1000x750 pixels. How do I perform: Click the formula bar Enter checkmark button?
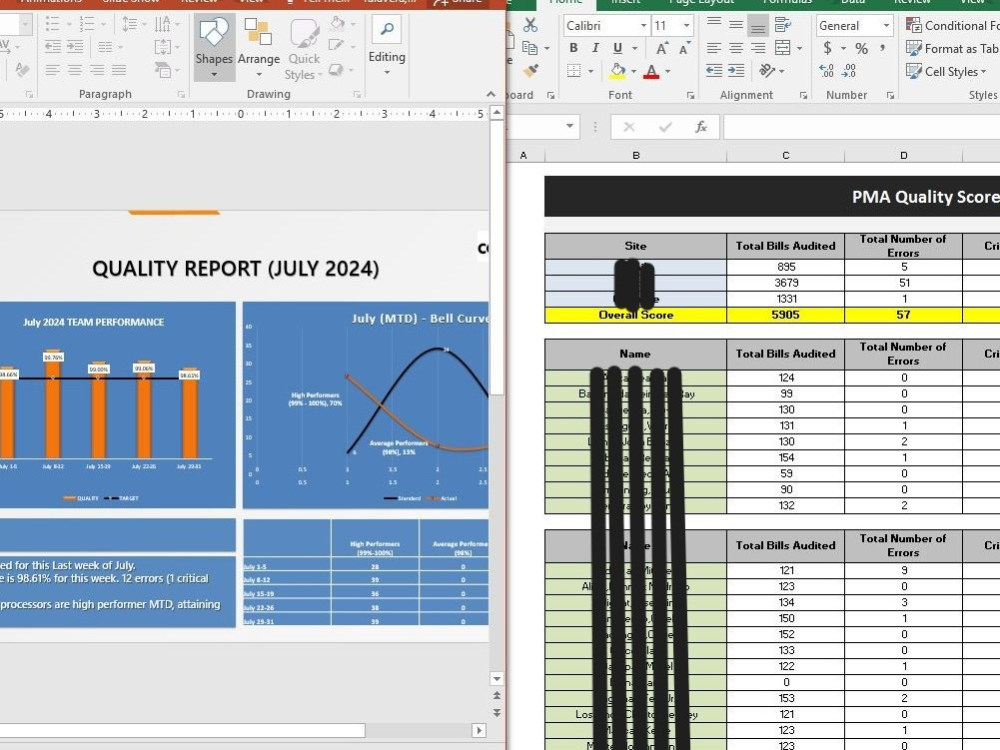(x=665, y=127)
